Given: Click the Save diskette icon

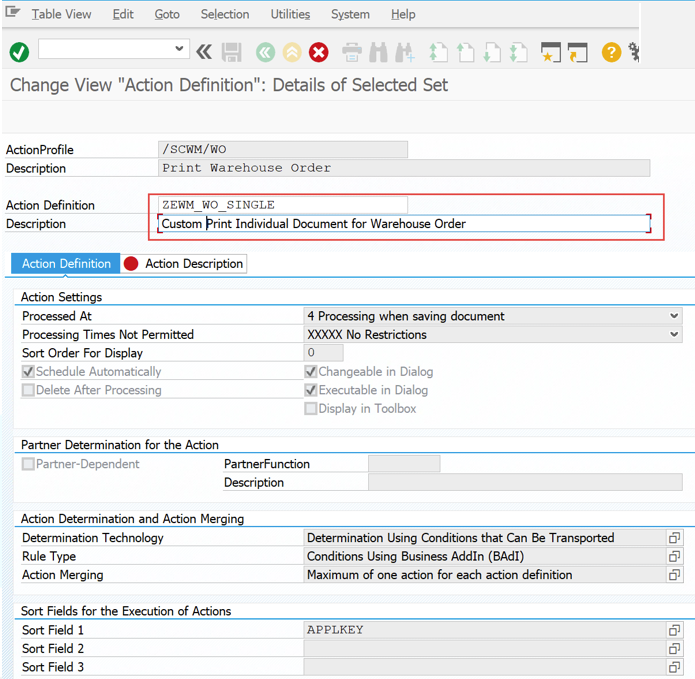Looking at the screenshot, I should click(x=232, y=52).
